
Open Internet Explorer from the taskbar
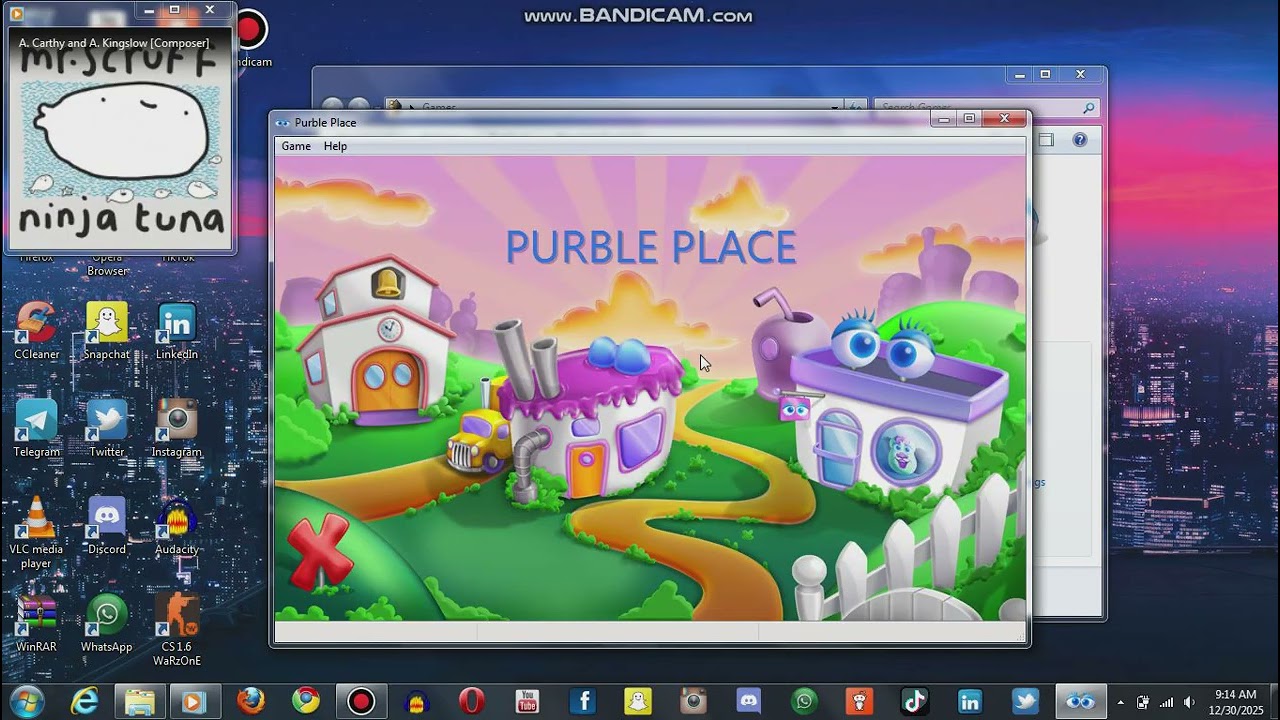click(x=85, y=702)
